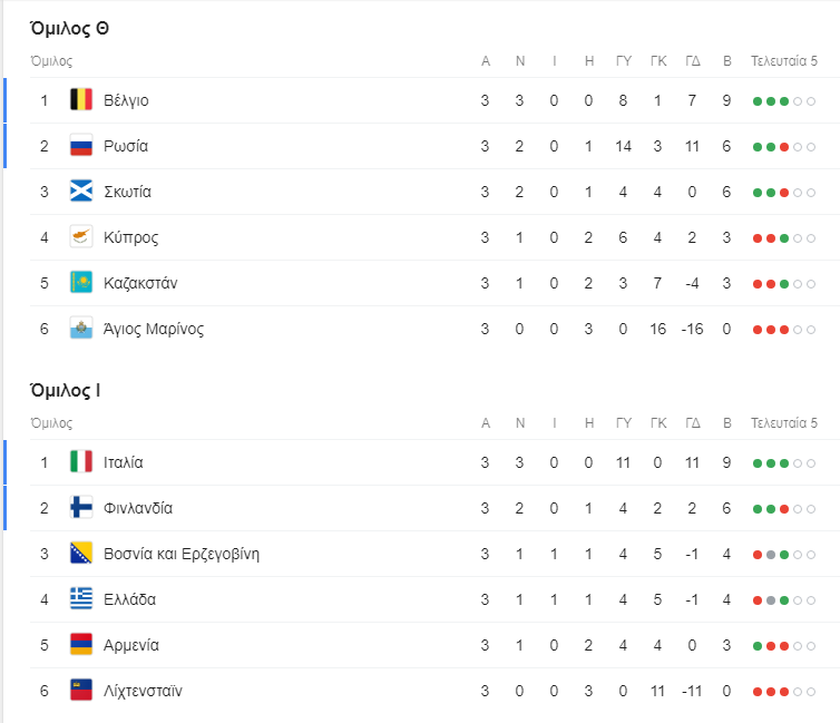This screenshot has height=723, width=840.
Task: Click Bosnia's grey draw result dot
Action: [771, 555]
